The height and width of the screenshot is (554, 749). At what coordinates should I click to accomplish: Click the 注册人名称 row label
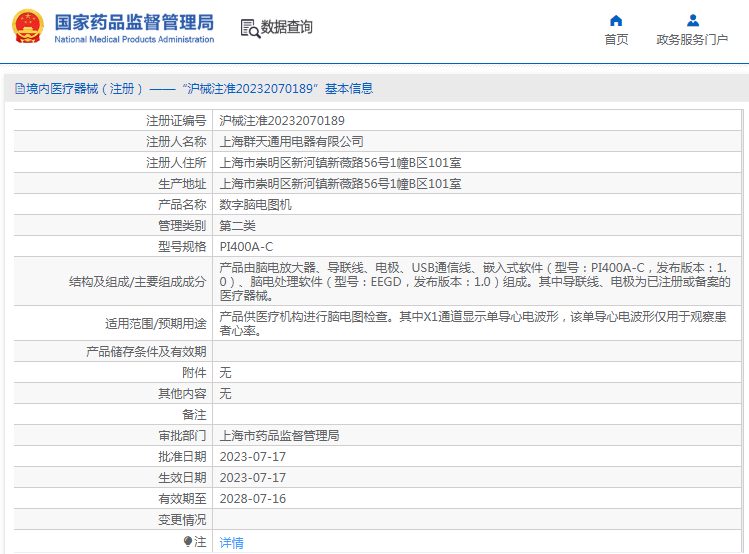tap(176, 142)
